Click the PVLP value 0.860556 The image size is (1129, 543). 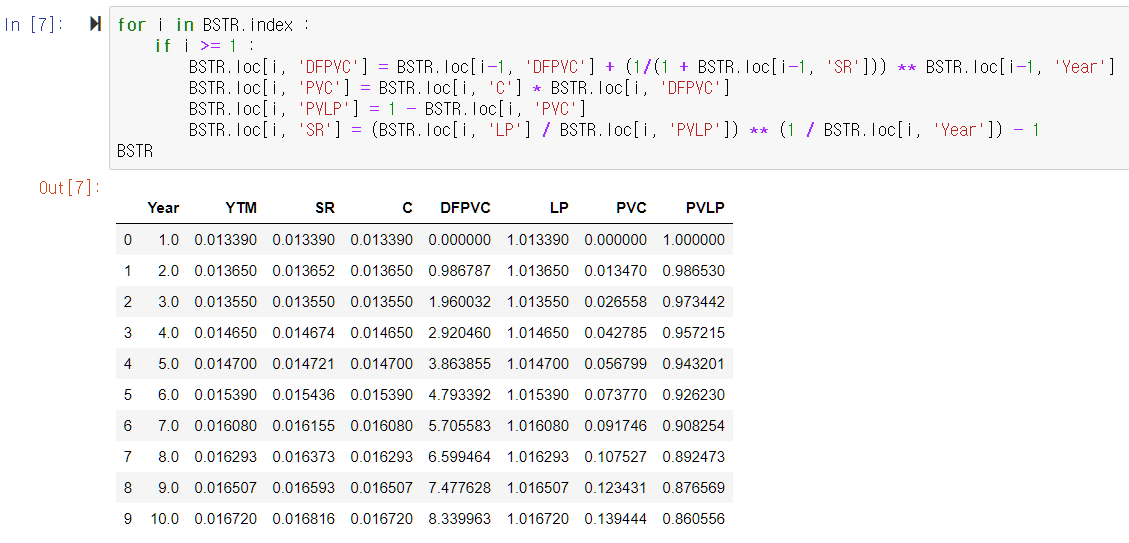pos(693,519)
